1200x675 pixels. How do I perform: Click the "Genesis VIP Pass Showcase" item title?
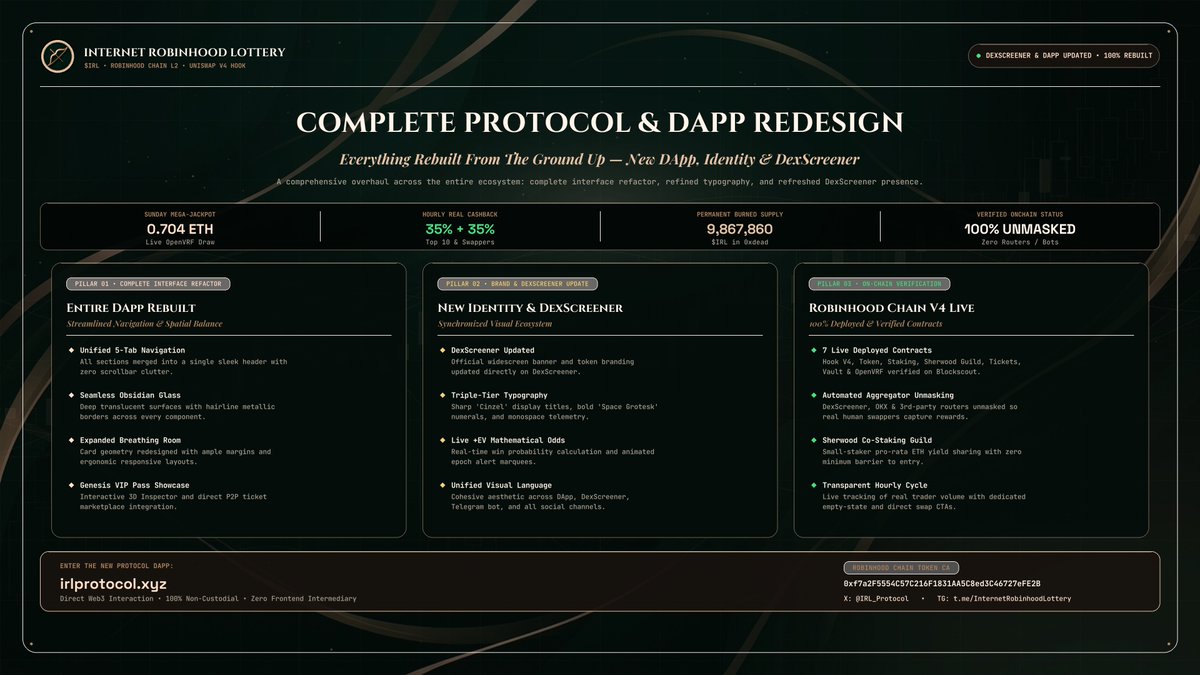click(134, 486)
